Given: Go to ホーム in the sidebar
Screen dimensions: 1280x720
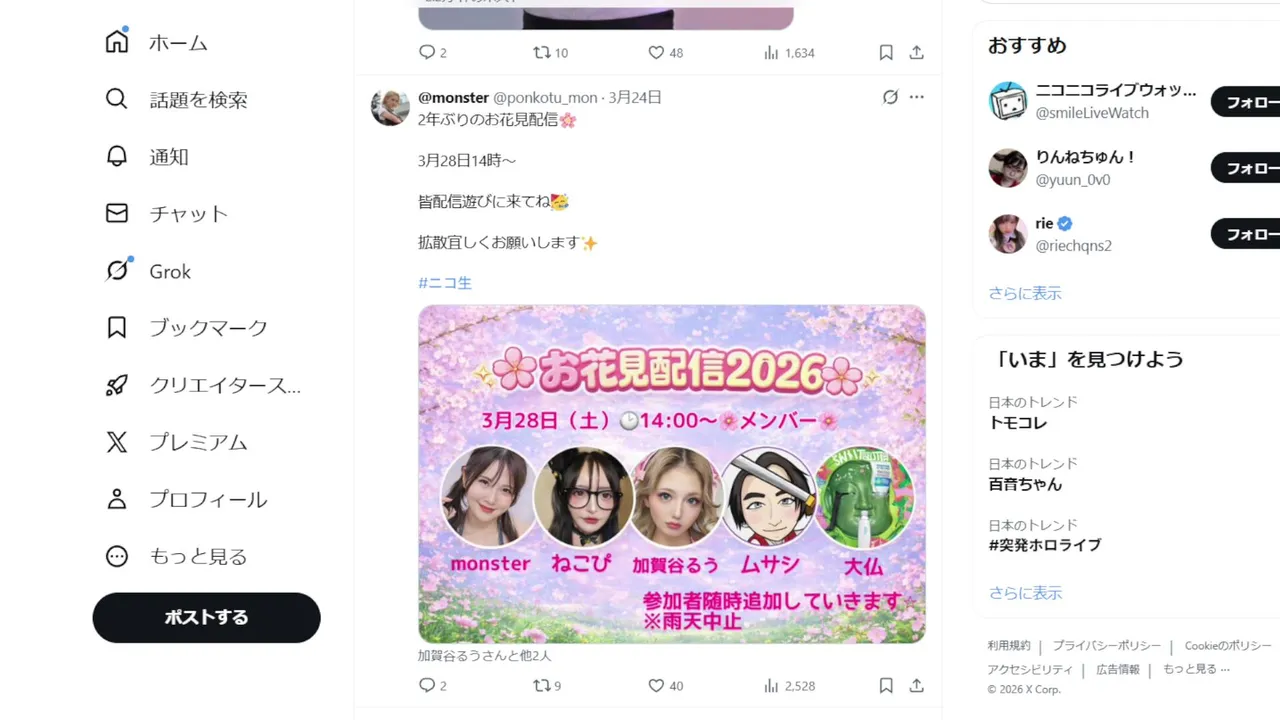Looking at the screenshot, I should click(x=156, y=42).
